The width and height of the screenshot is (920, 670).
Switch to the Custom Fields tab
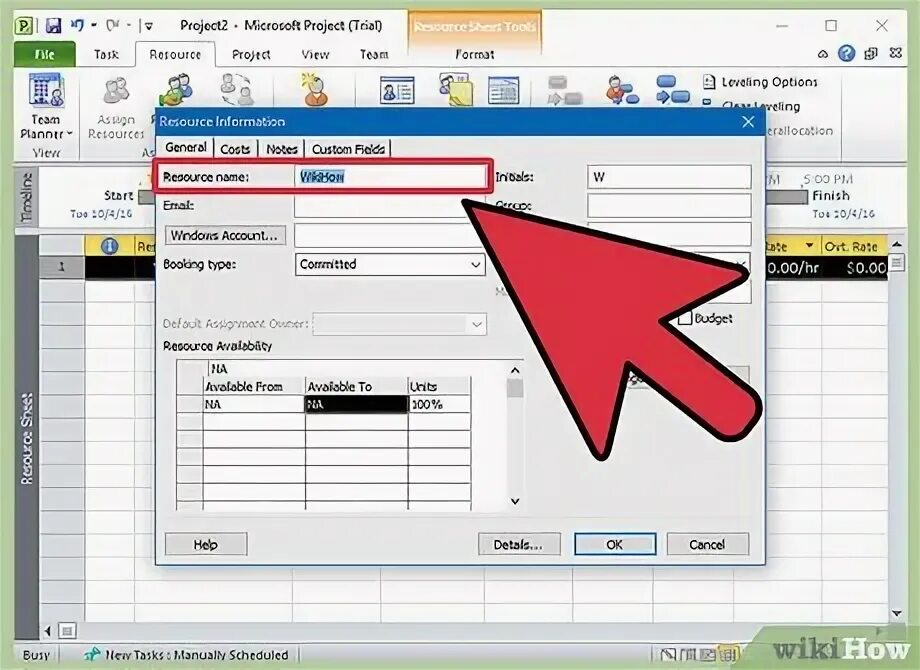pos(348,149)
